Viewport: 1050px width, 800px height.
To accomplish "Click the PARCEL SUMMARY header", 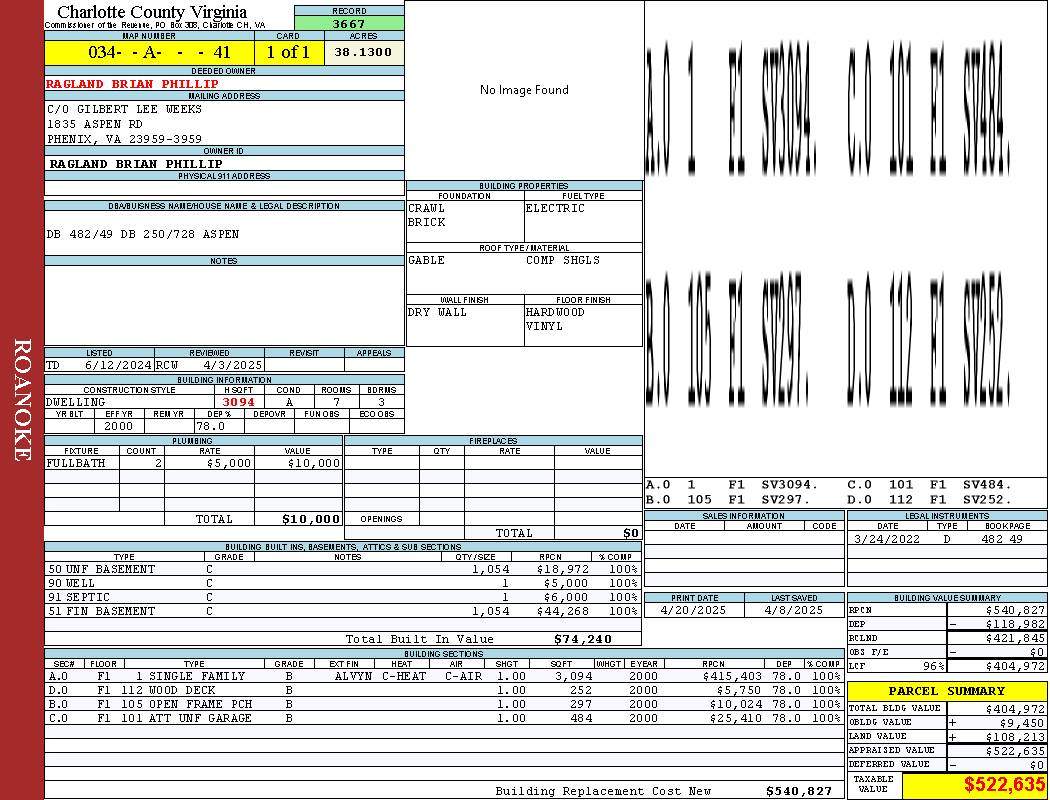I will [946, 691].
